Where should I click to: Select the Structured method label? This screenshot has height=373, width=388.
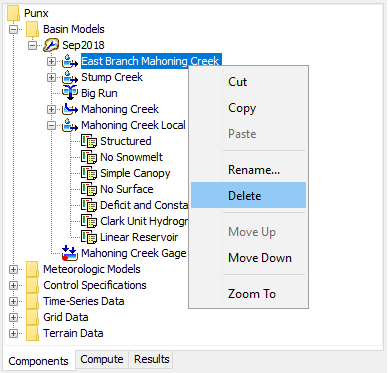coord(126,141)
